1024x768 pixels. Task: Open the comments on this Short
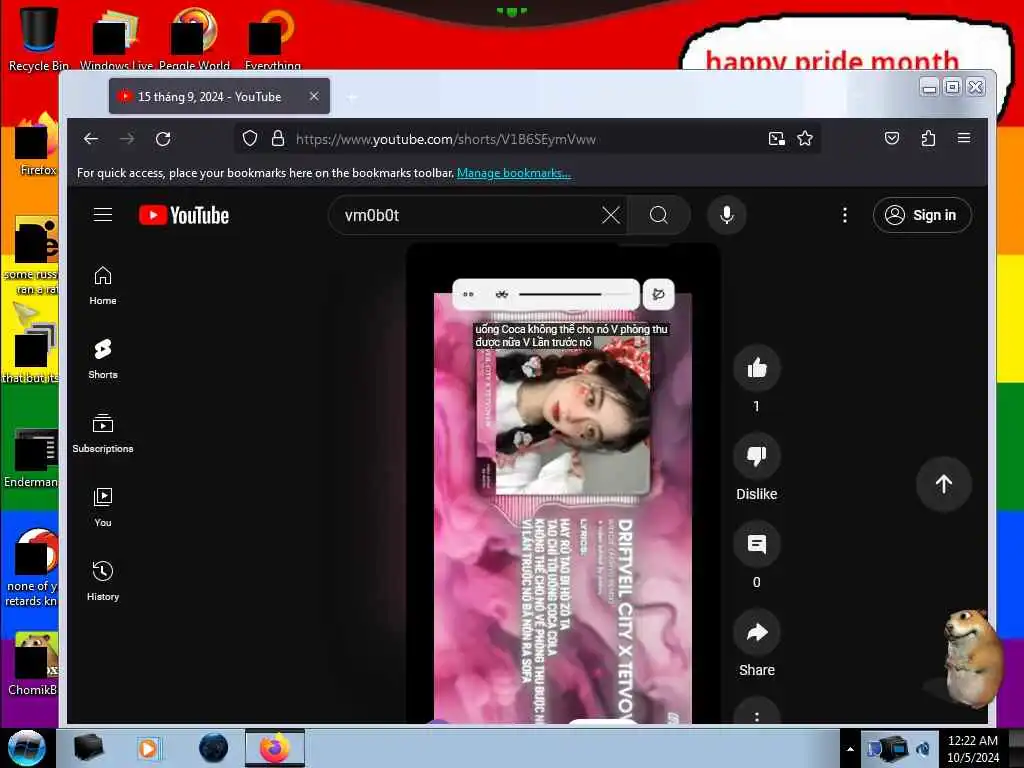click(757, 544)
